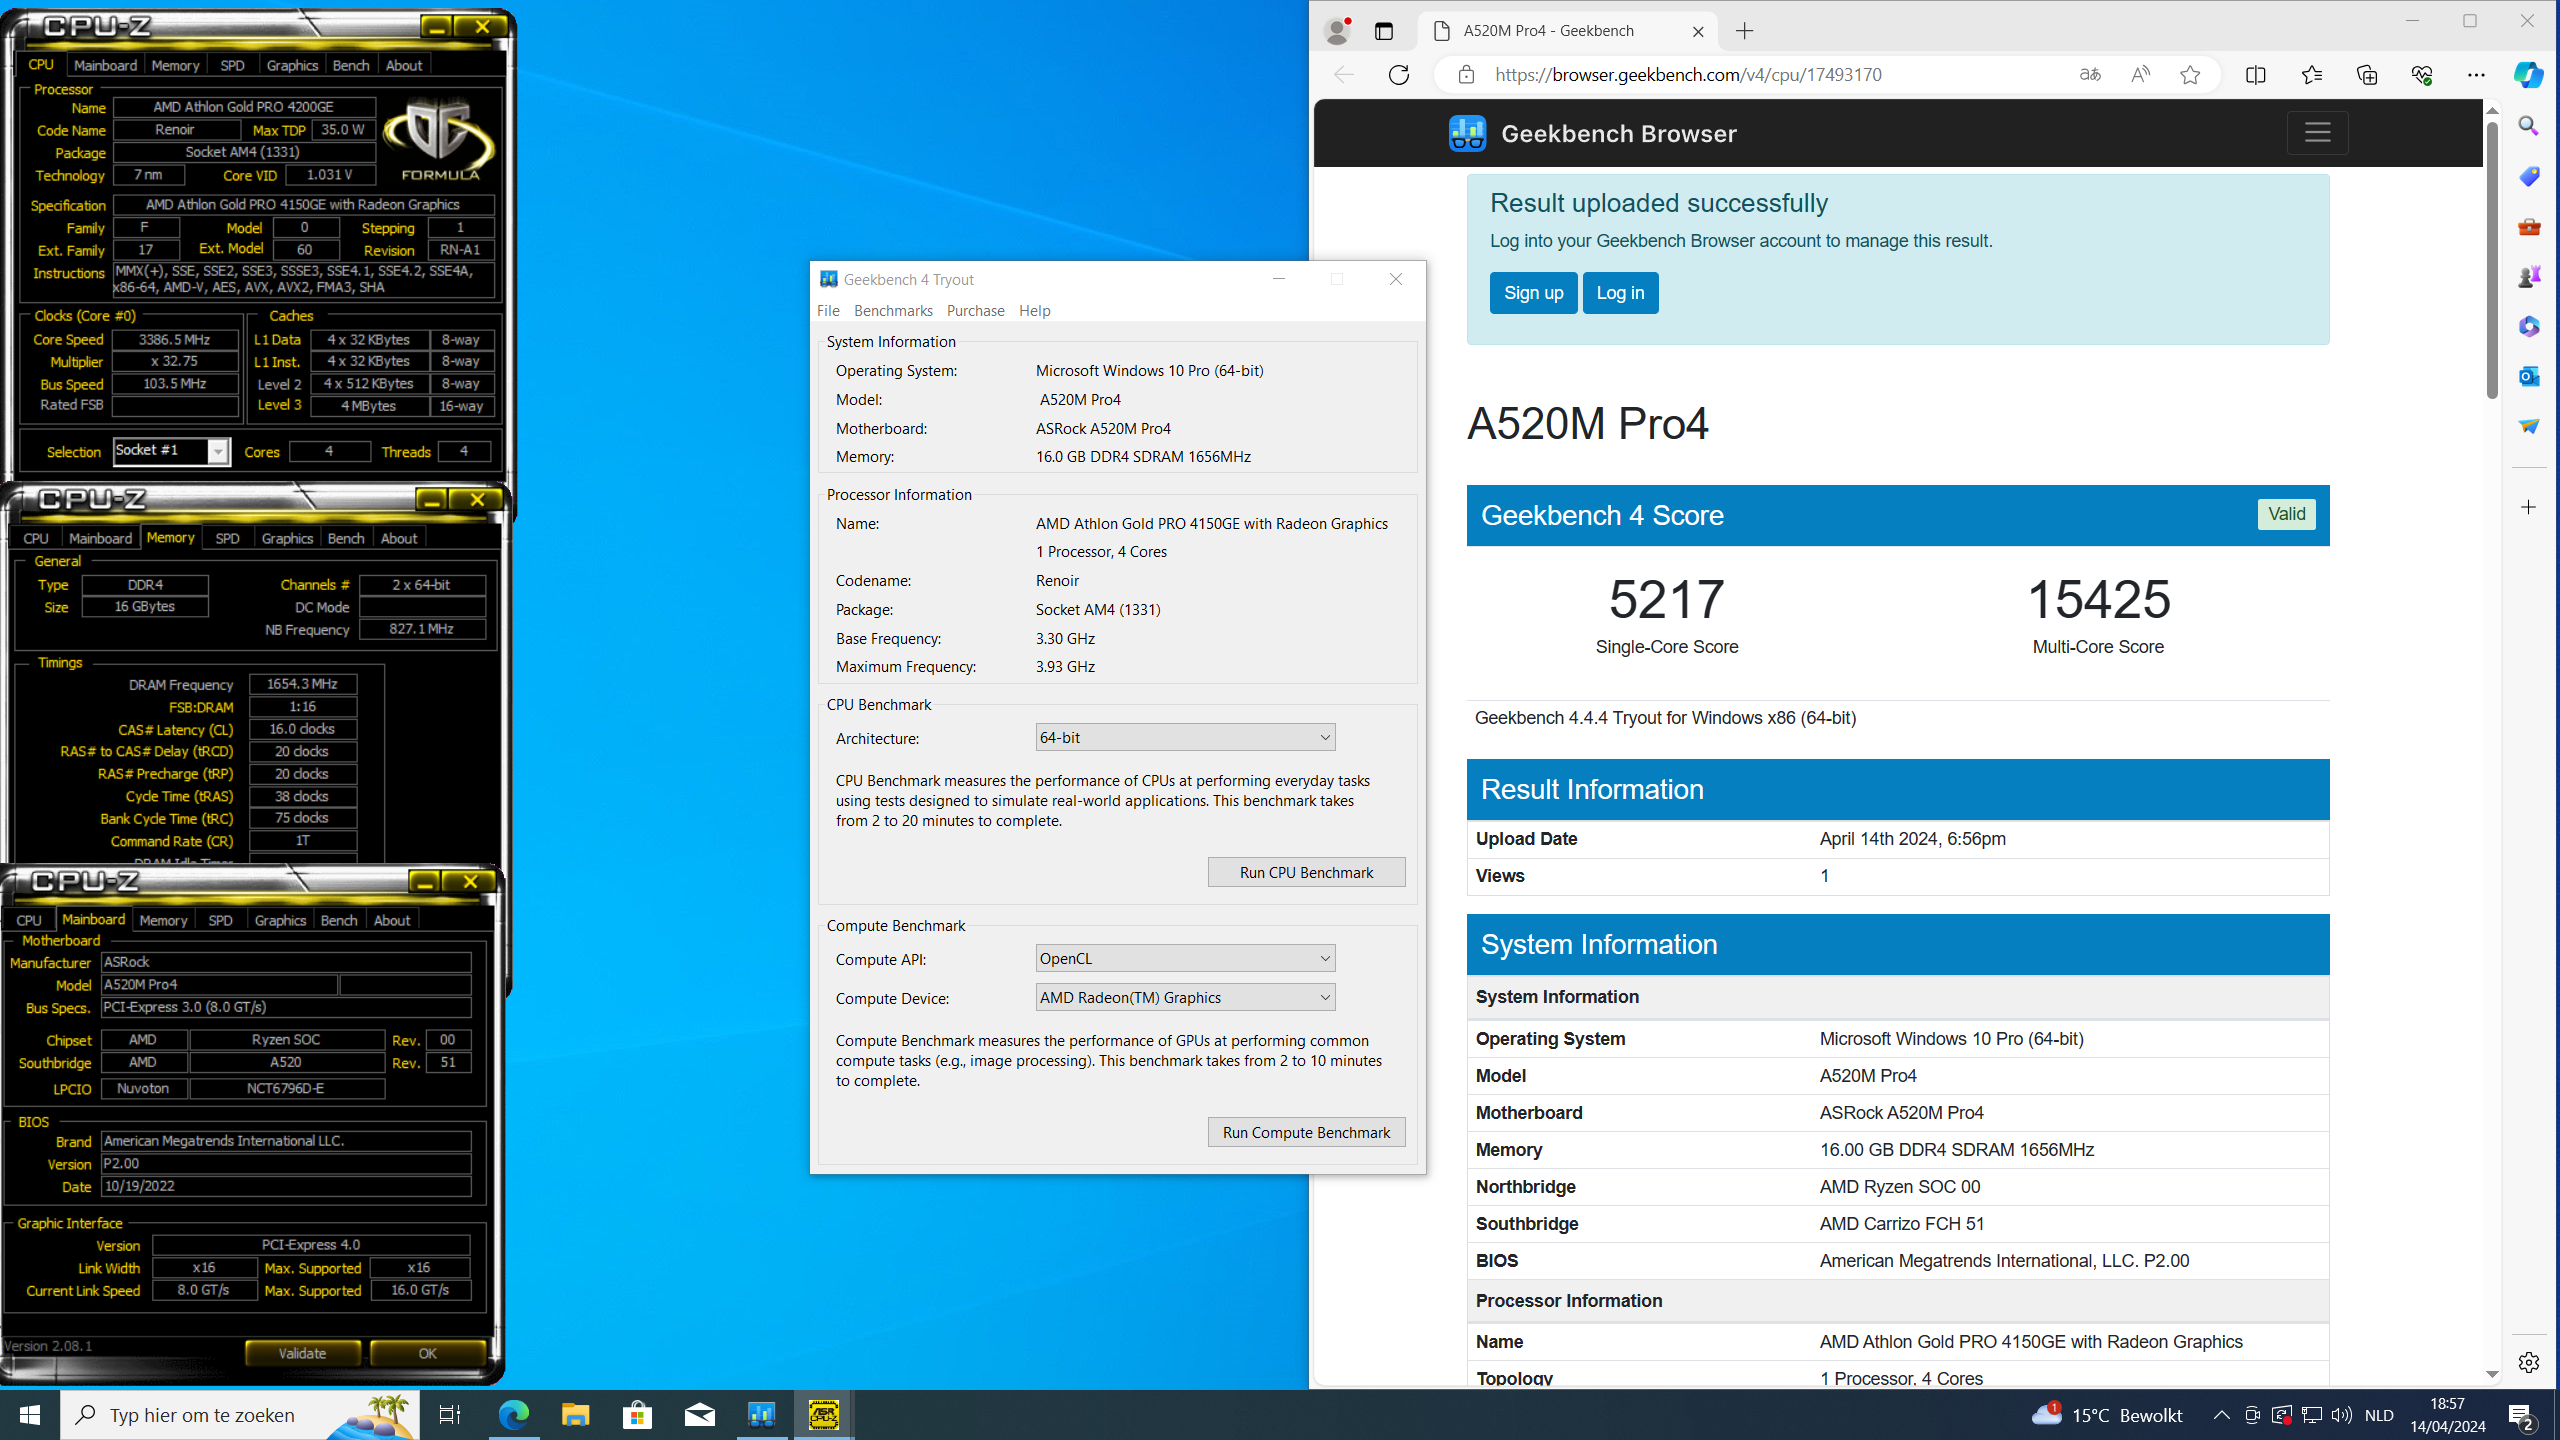Click the Log in button
The image size is (2560, 1440).
[1620, 293]
